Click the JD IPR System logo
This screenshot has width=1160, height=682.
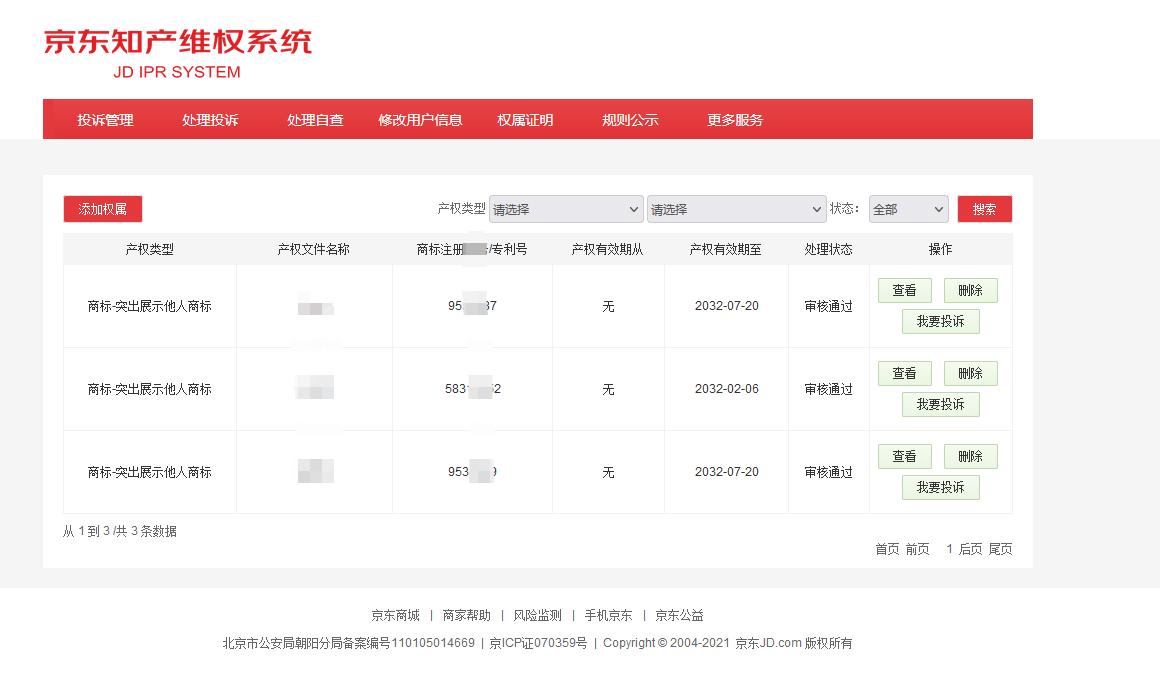pos(176,52)
